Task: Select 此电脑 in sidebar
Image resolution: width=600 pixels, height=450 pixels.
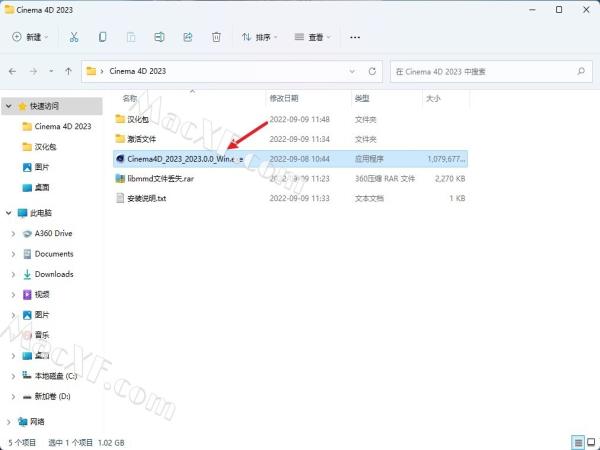Action: (x=41, y=213)
